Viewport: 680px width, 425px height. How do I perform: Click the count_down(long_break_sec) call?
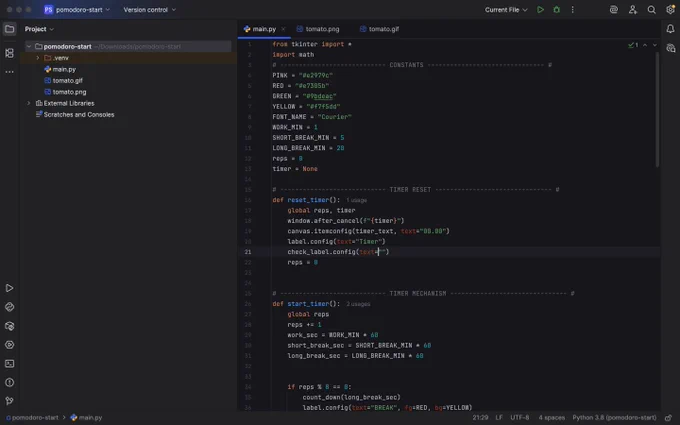tap(351, 397)
